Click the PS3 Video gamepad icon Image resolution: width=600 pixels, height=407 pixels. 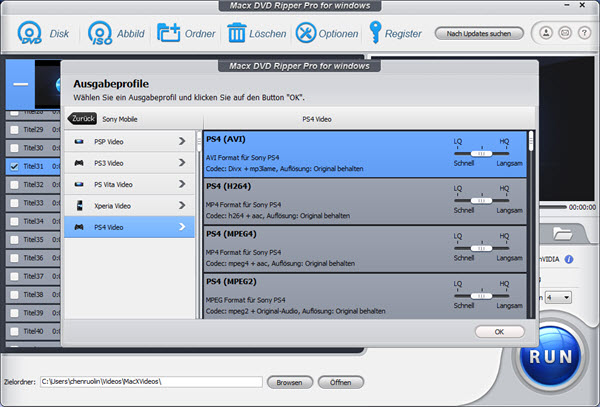[x=79, y=163]
